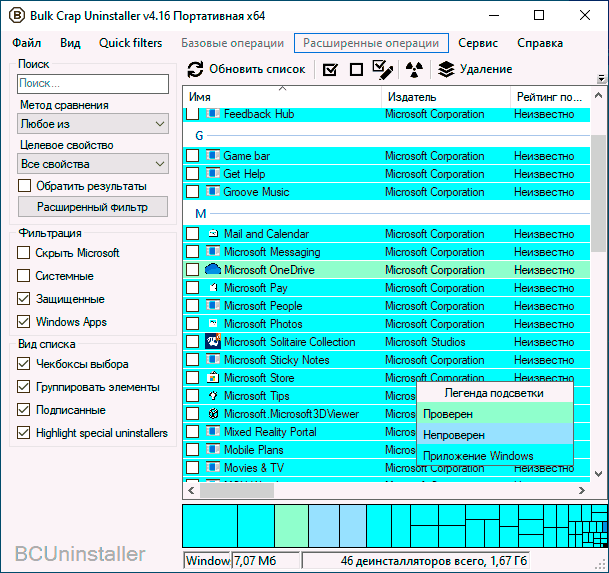Sort by the Издатель column header

pos(446,97)
